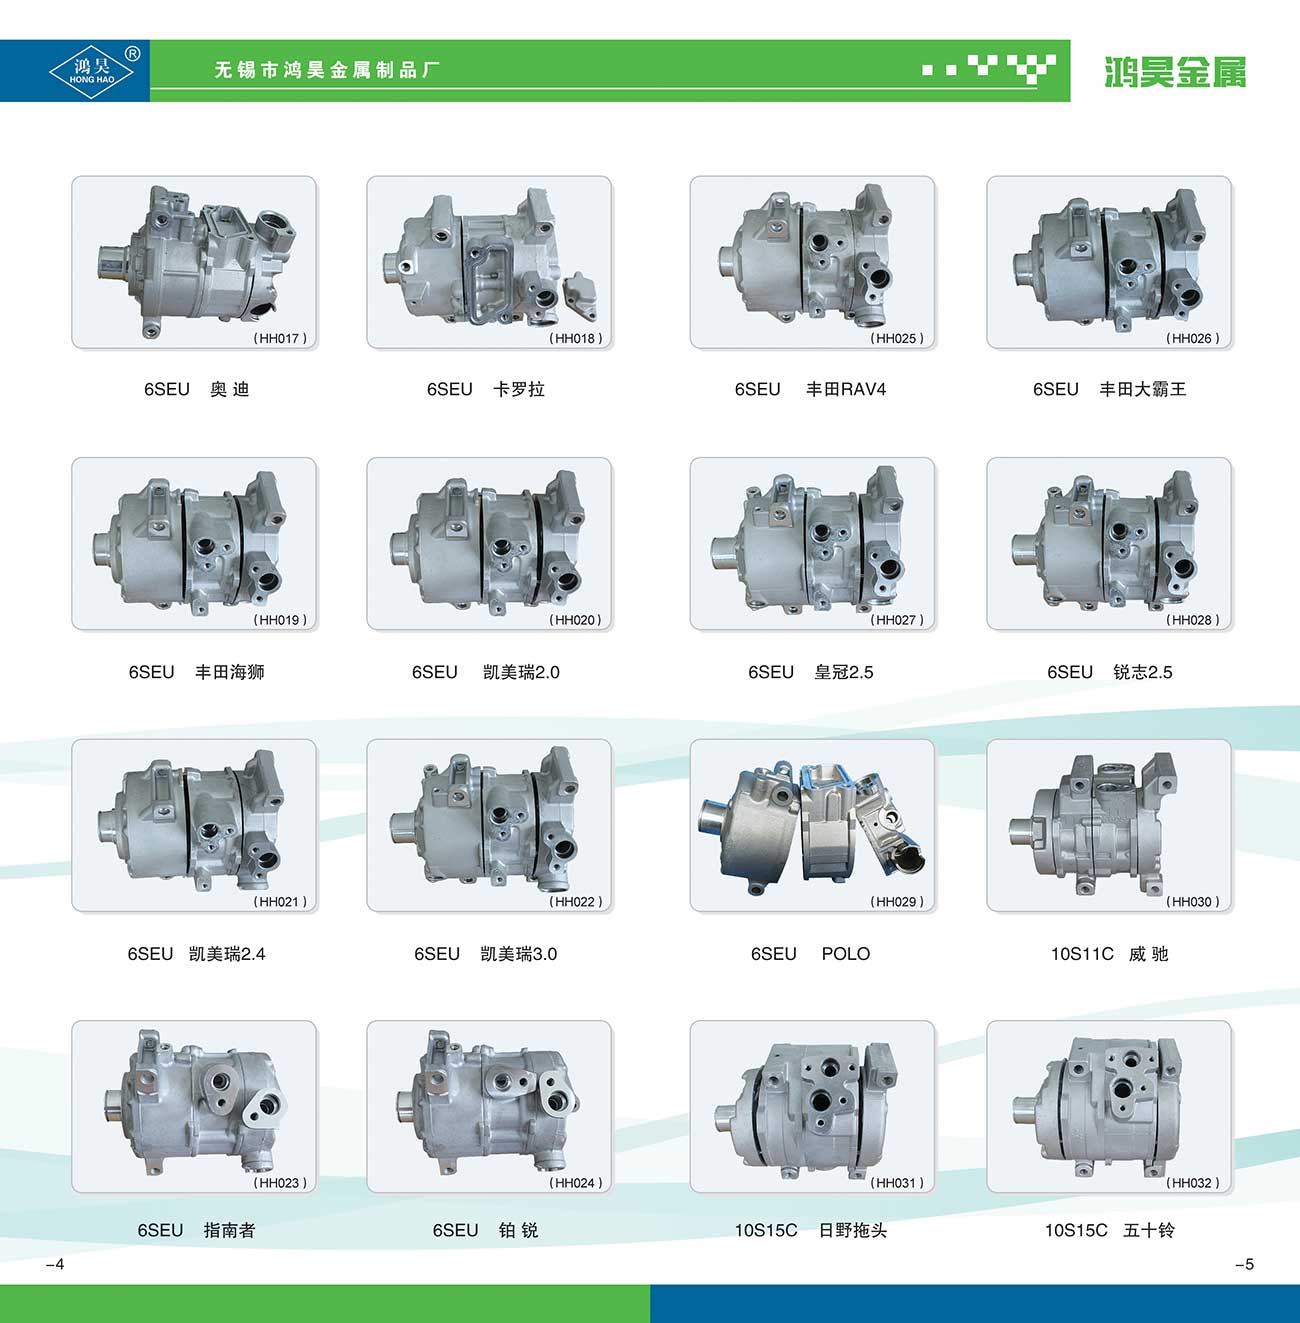1300x1323 pixels.
Task: Select the HH026 丰田大霸王 compressor photo
Action: [x=1109, y=262]
